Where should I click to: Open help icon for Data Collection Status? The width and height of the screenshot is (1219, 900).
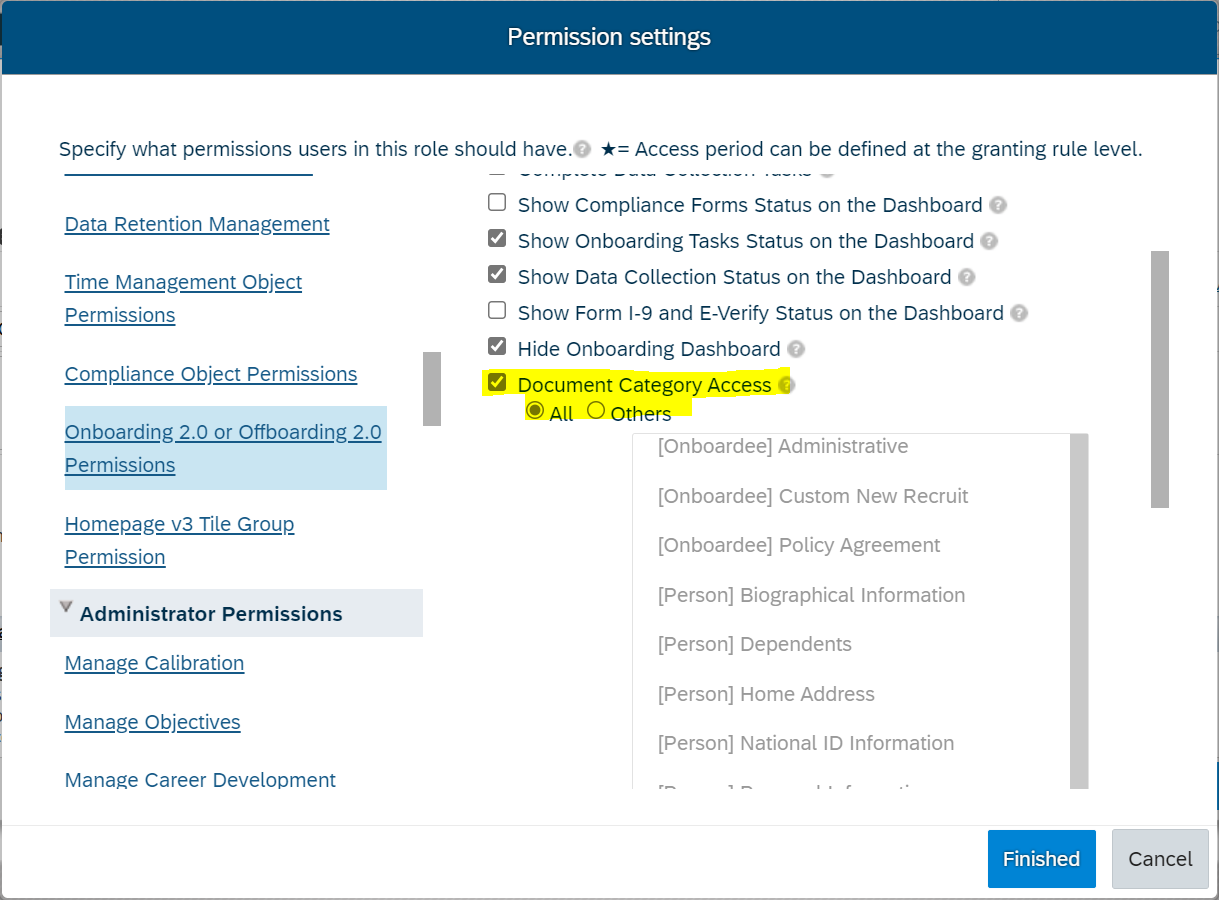click(x=966, y=277)
